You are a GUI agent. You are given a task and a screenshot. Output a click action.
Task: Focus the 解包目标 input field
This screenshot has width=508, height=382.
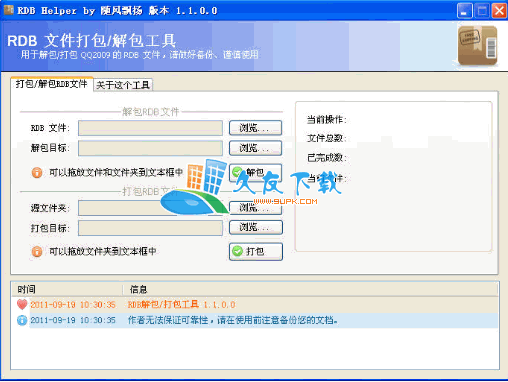tap(150, 148)
